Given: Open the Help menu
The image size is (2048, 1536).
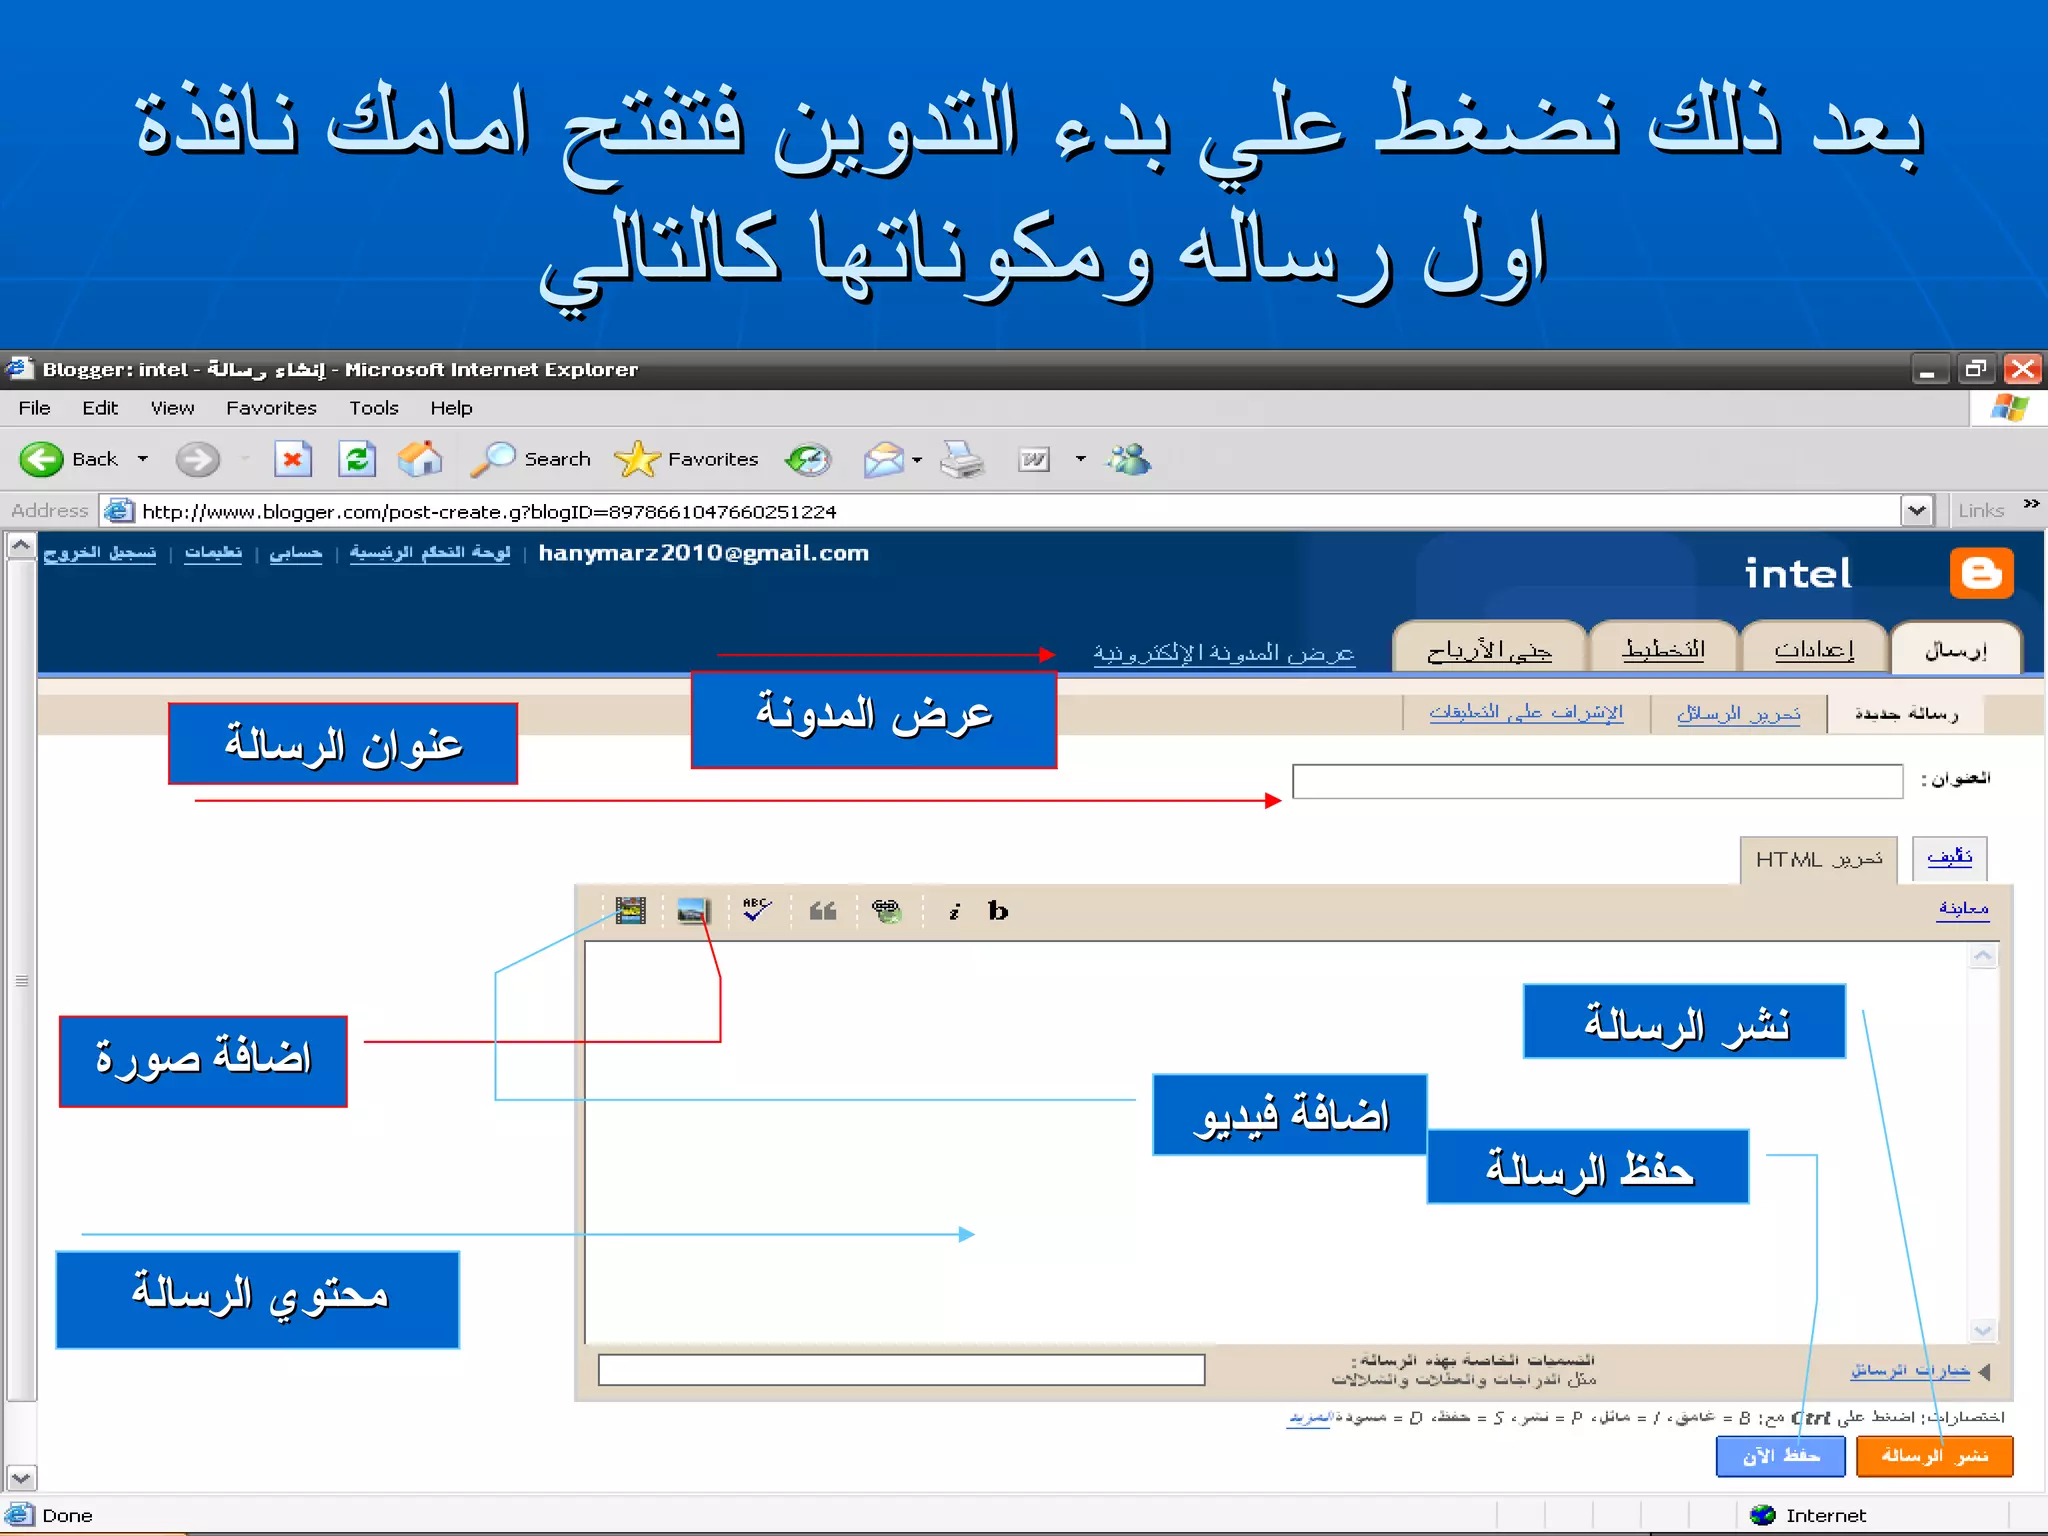Looking at the screenshot, I should pos(451,408).
